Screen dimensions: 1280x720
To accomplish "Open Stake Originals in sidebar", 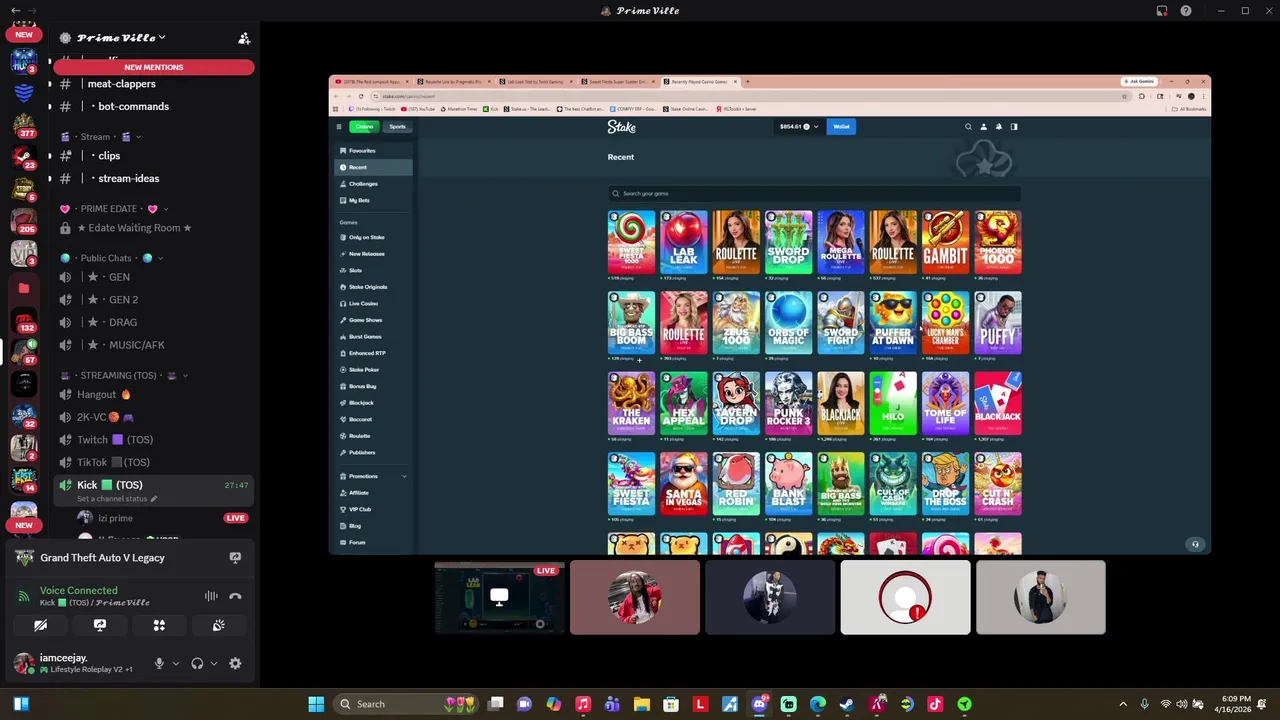I will (372, 287).
